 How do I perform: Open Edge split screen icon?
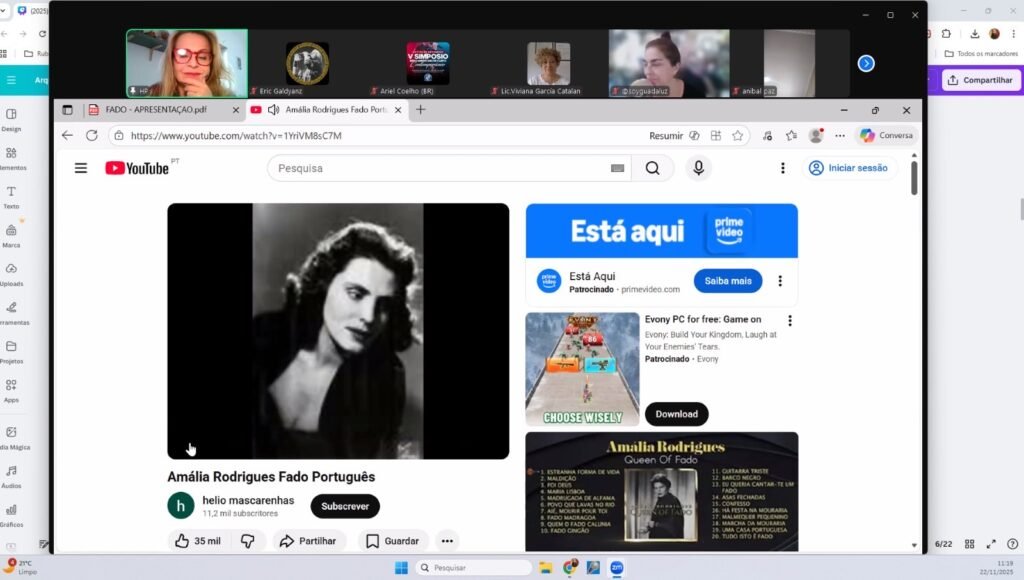coord(716,135)
